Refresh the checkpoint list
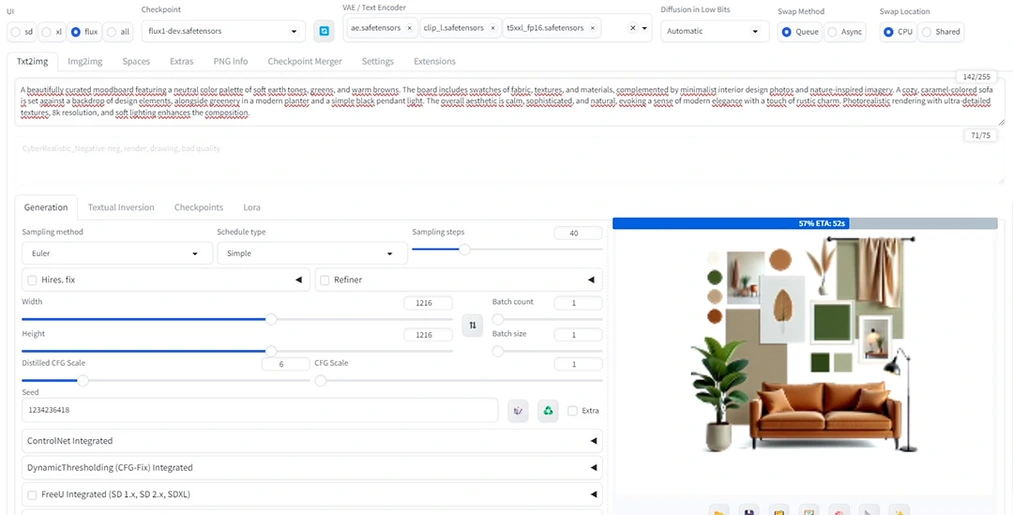This screenshot has width=1013, height=515. click(x=324, y=31)
